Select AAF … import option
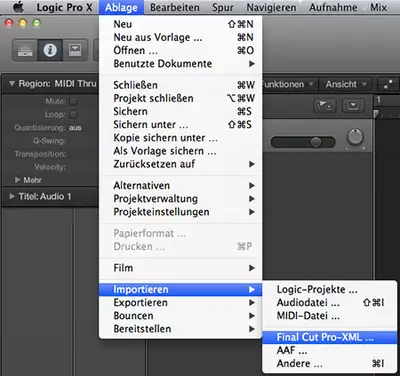Screen dimensions: 400x376 [330, 350]
